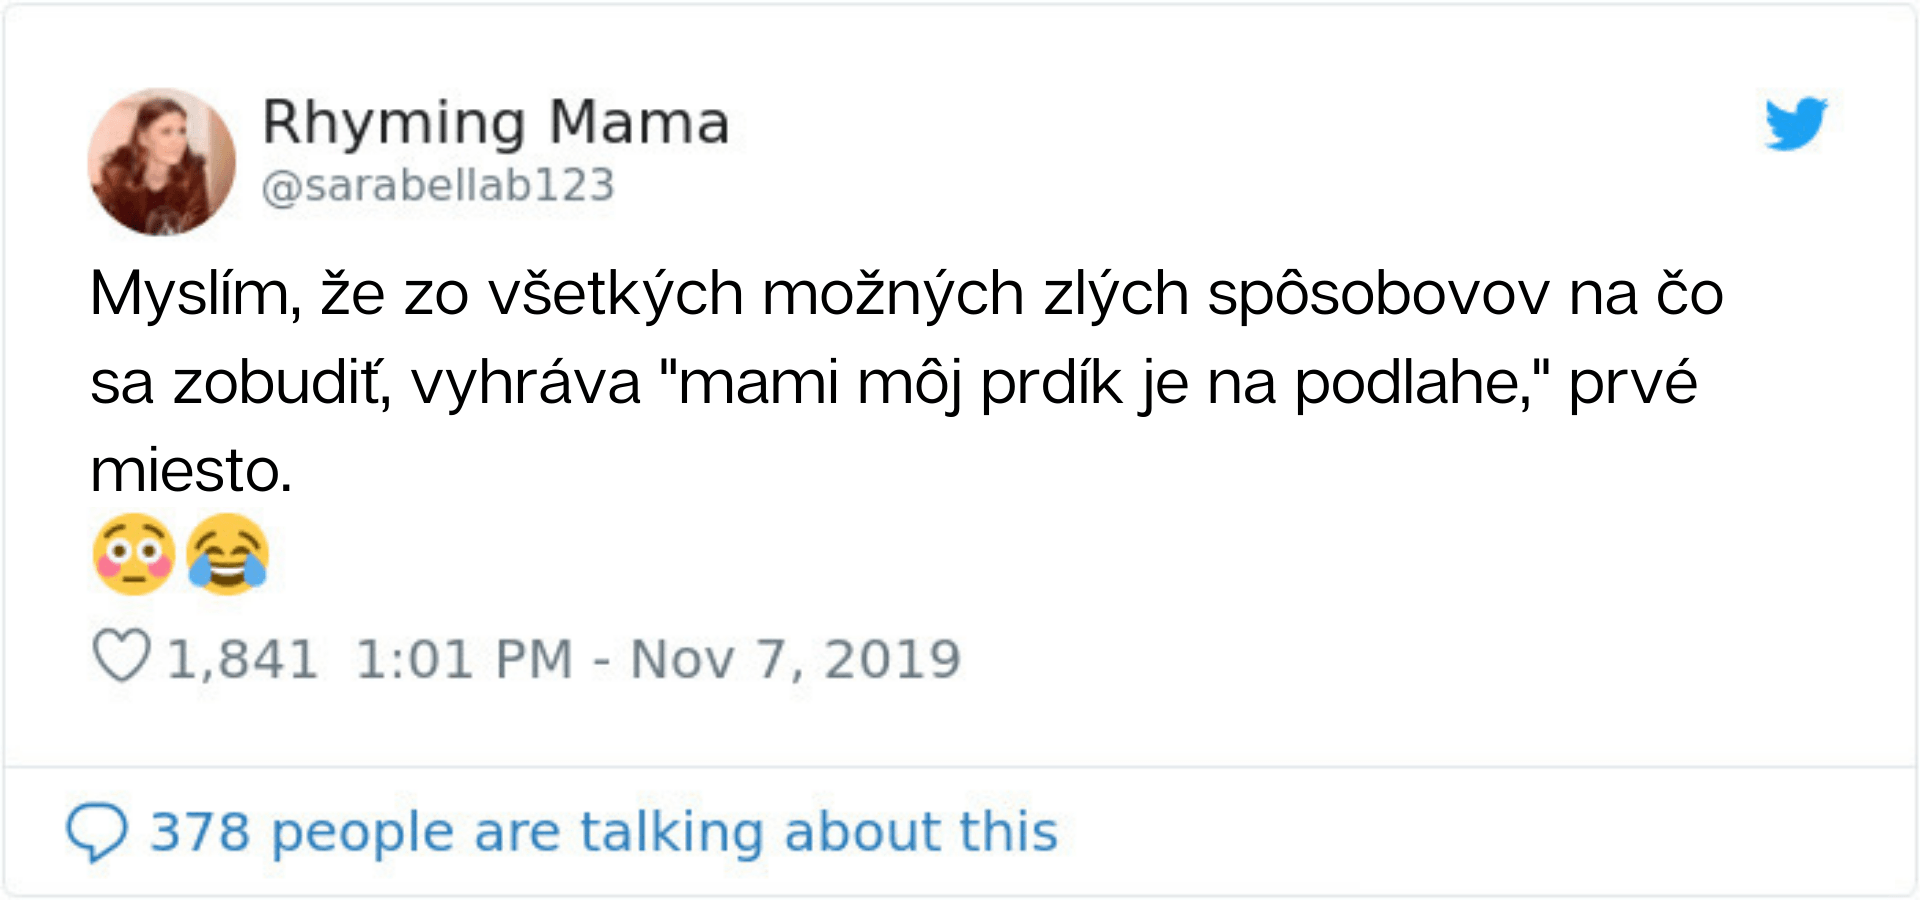Click the 1,841 likes count
Viewport: 1920px width, 900px height.
click(242, 660)
